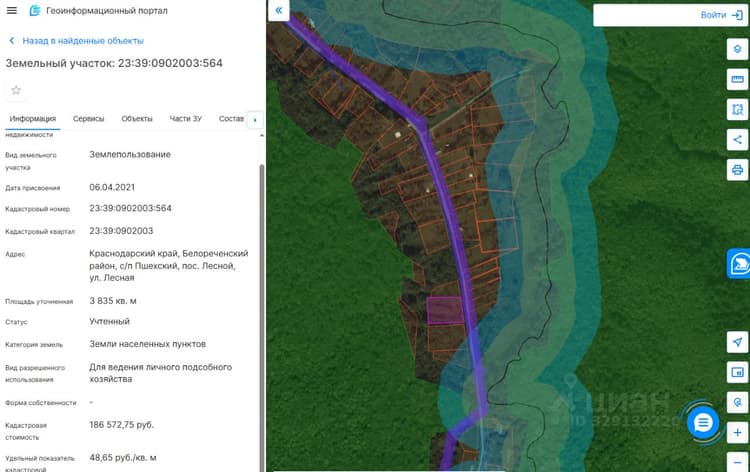Image resolution: width=750 pixels, height=472 pixels.
Task: Open the Части ЗУ tab
Action: coord(186,119)
